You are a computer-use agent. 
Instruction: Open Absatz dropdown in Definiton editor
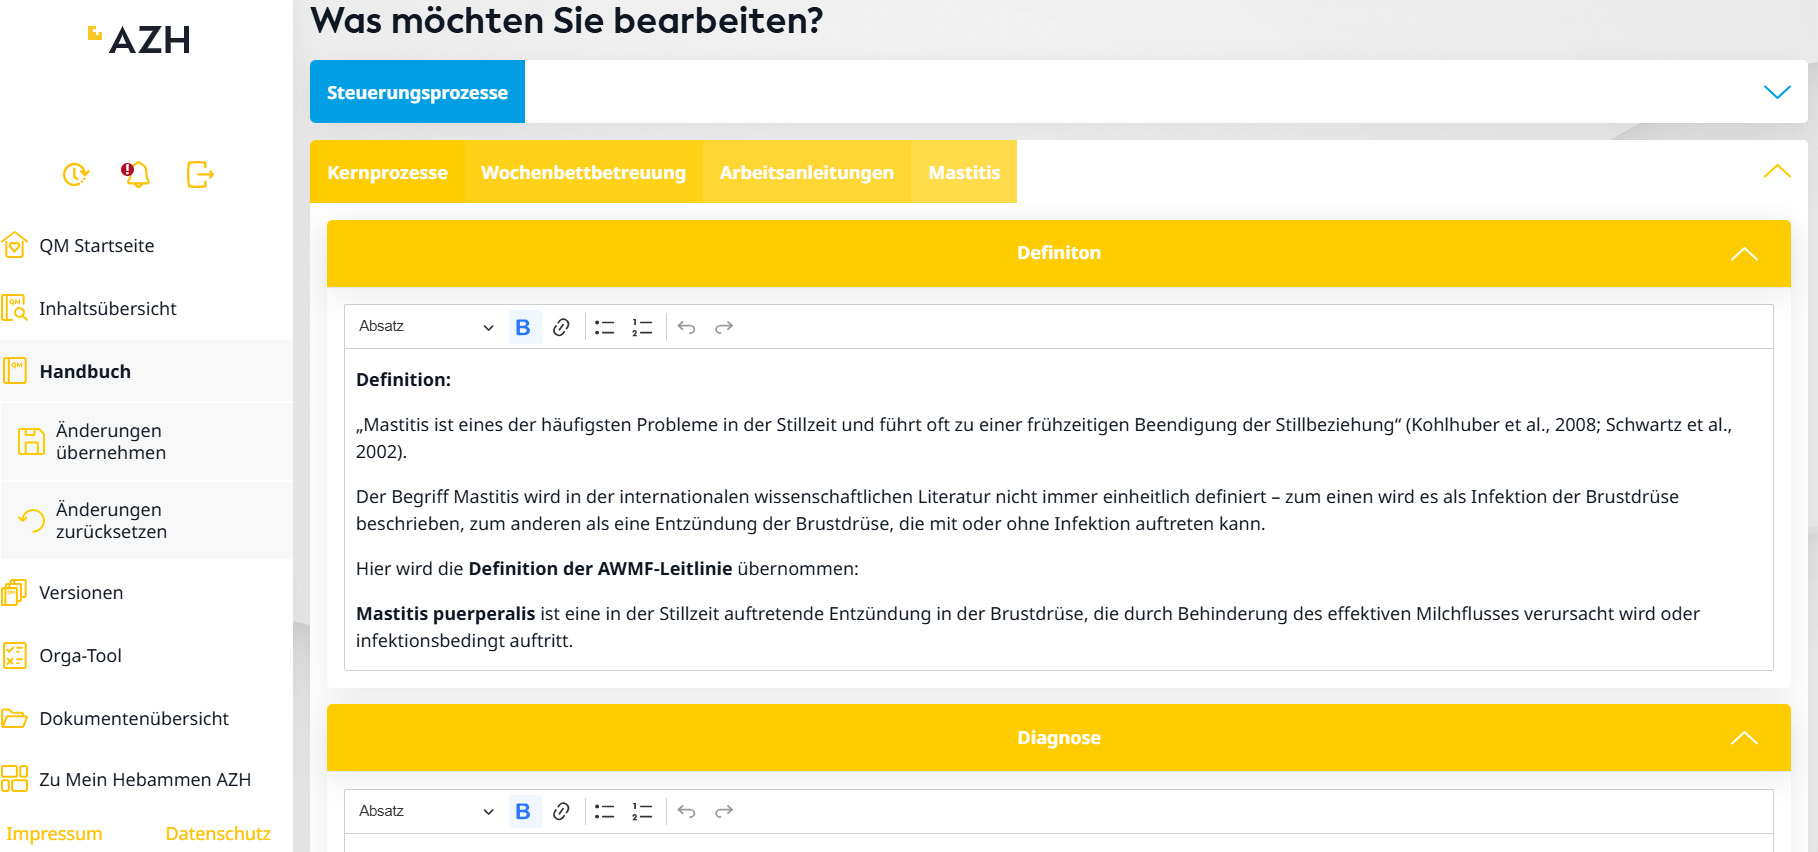click(x=426, y=327)
